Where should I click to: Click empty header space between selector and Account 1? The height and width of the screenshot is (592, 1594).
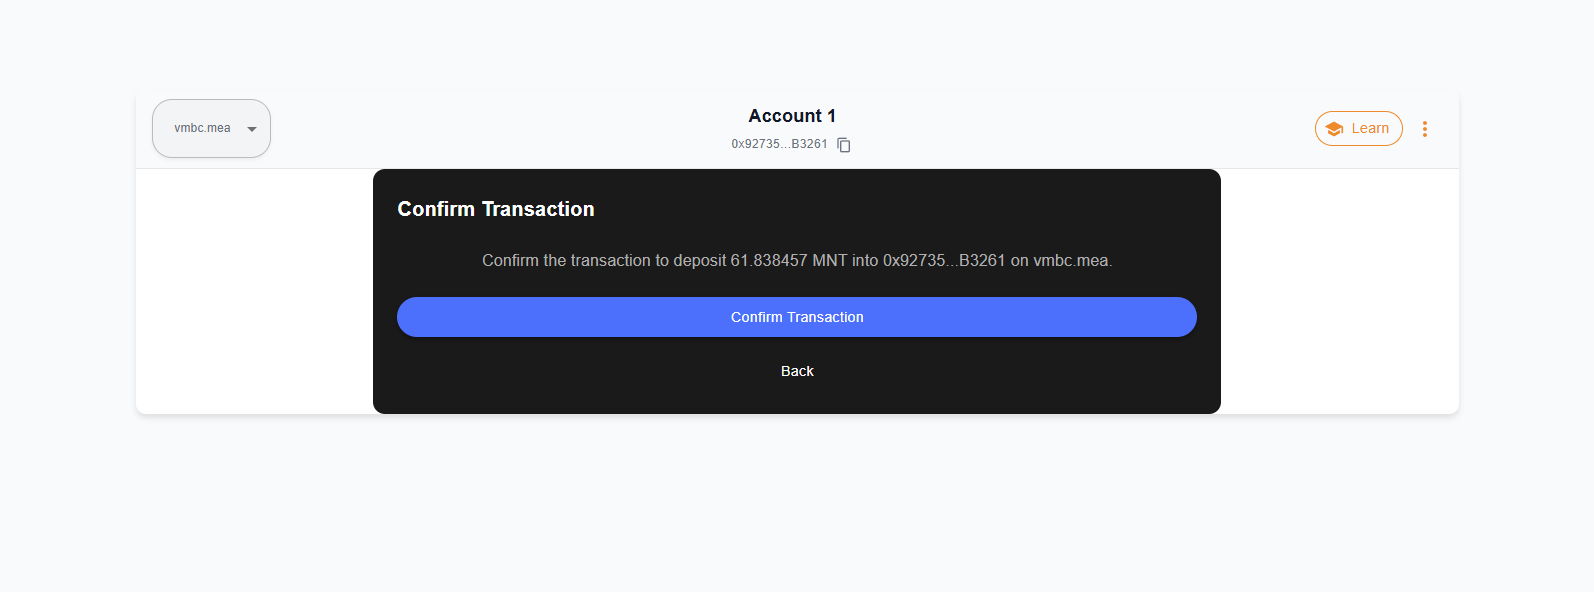pos(500,129)
